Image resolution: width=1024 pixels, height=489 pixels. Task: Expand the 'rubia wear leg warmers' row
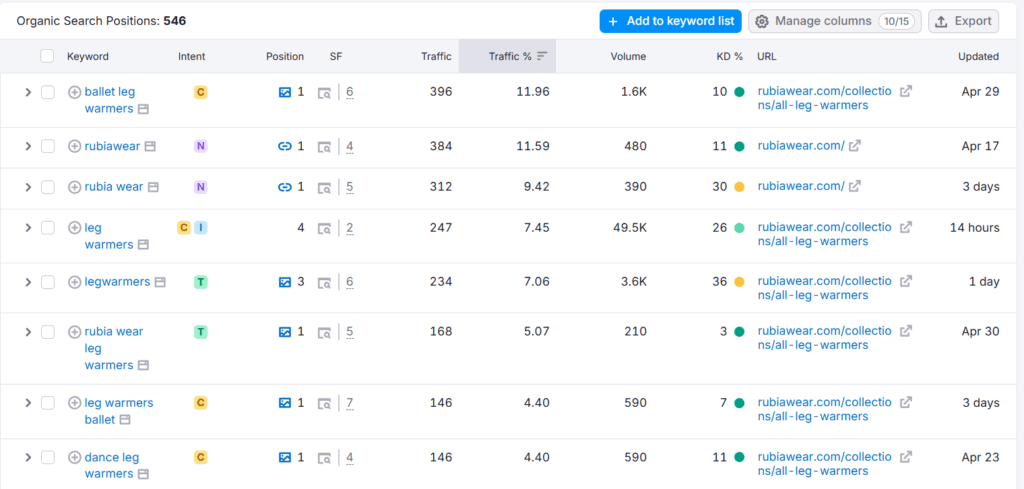tap(28, 332)
